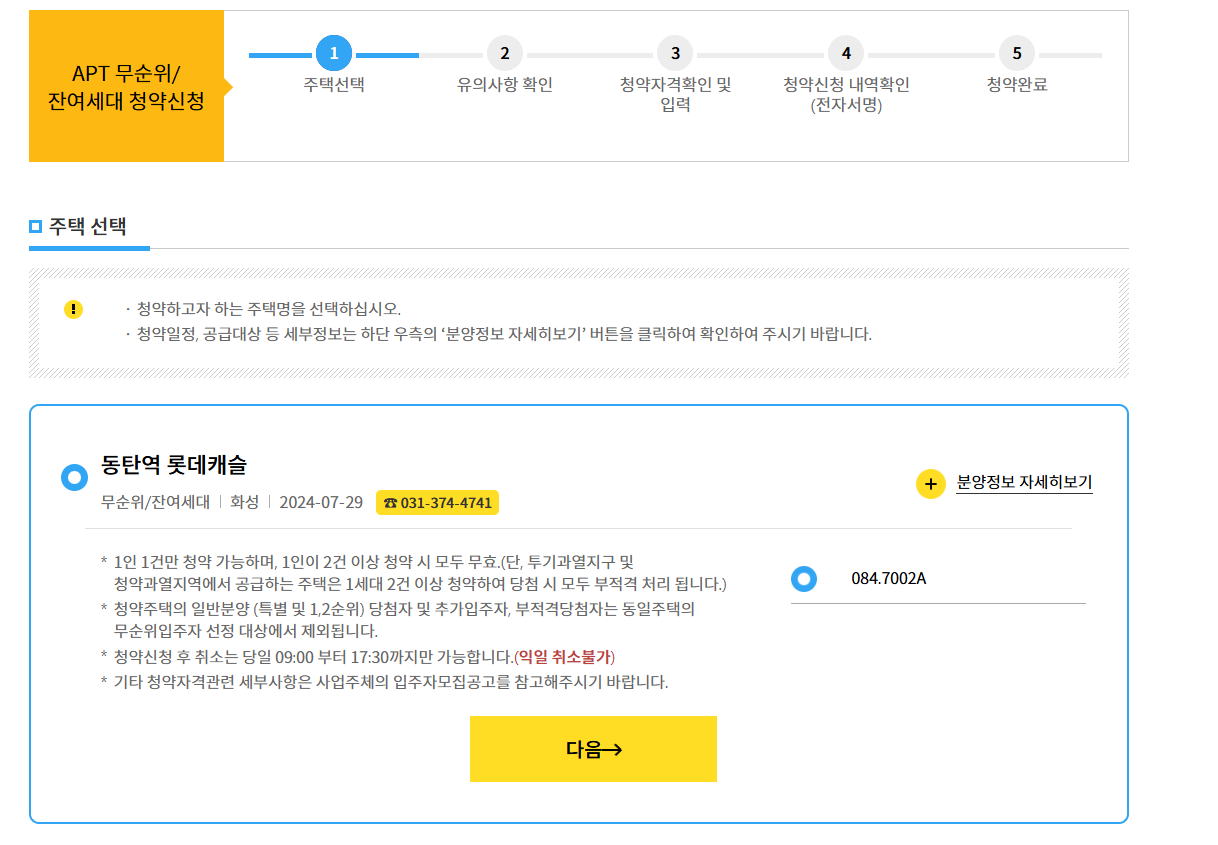Click the 유의사항 확인 step label
Screen dimensions: 1218x845
click(505, 85)
